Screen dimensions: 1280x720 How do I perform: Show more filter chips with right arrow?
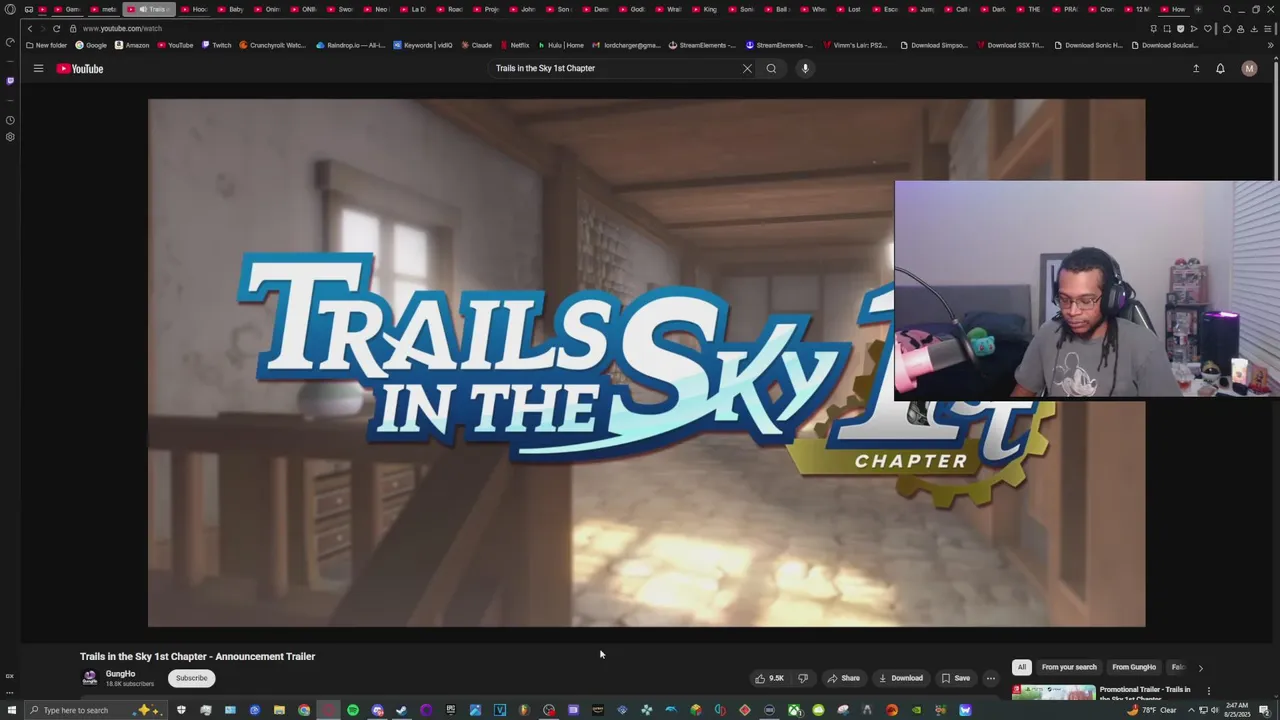pyautogui.click(x=1200, y=667)
